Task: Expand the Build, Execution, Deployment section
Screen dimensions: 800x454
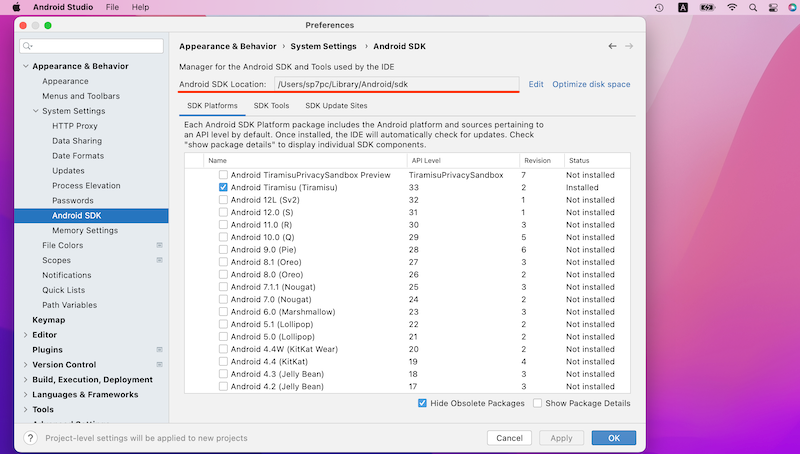Action: pyautogui.click(x=25, y=380)
